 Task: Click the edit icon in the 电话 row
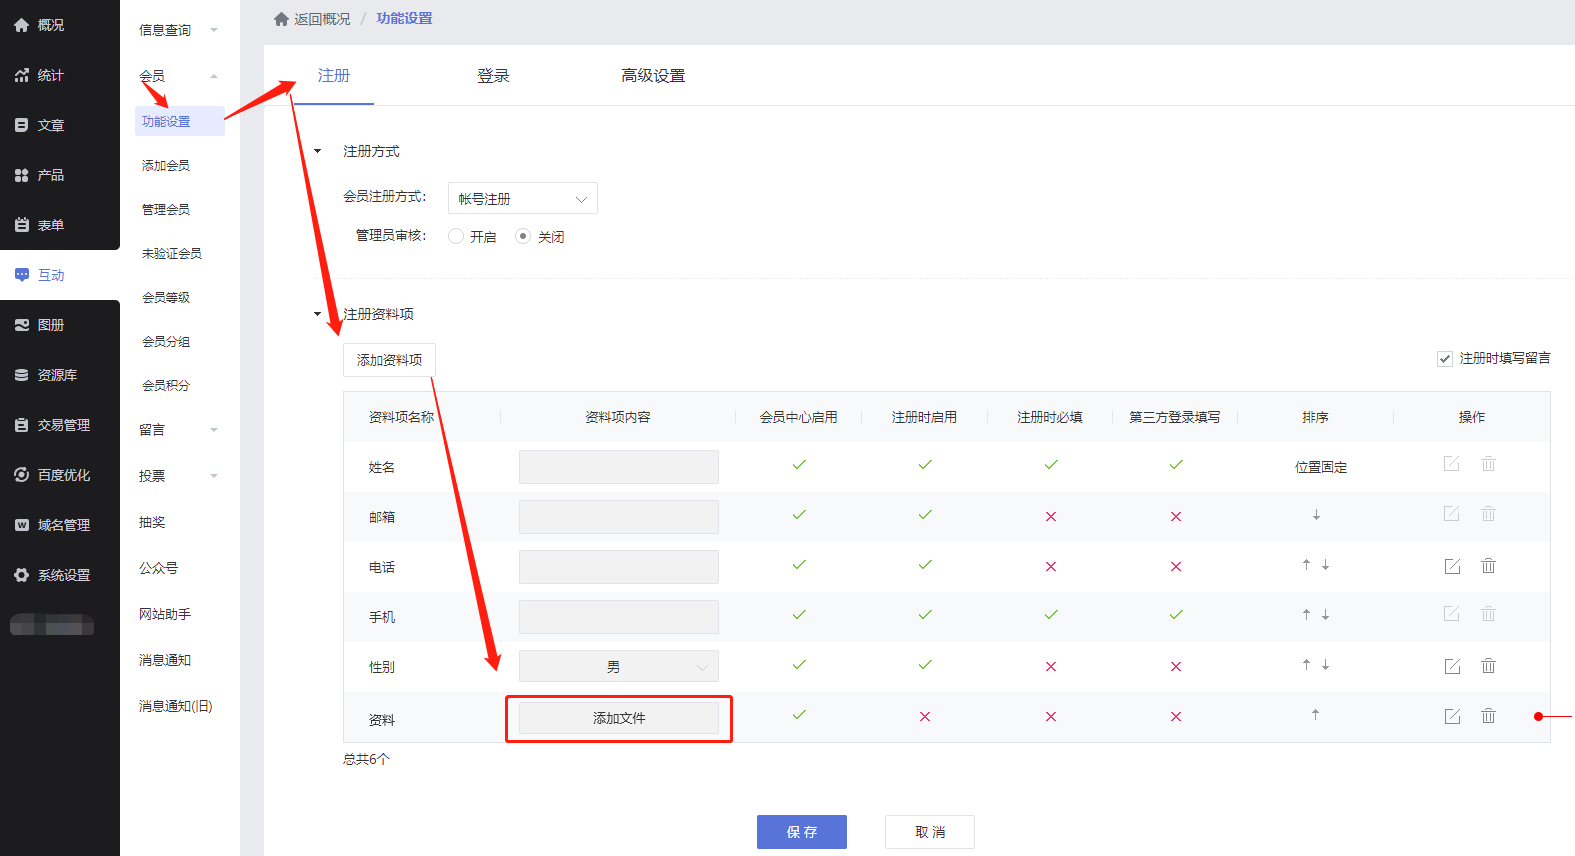pos(1452,566)
